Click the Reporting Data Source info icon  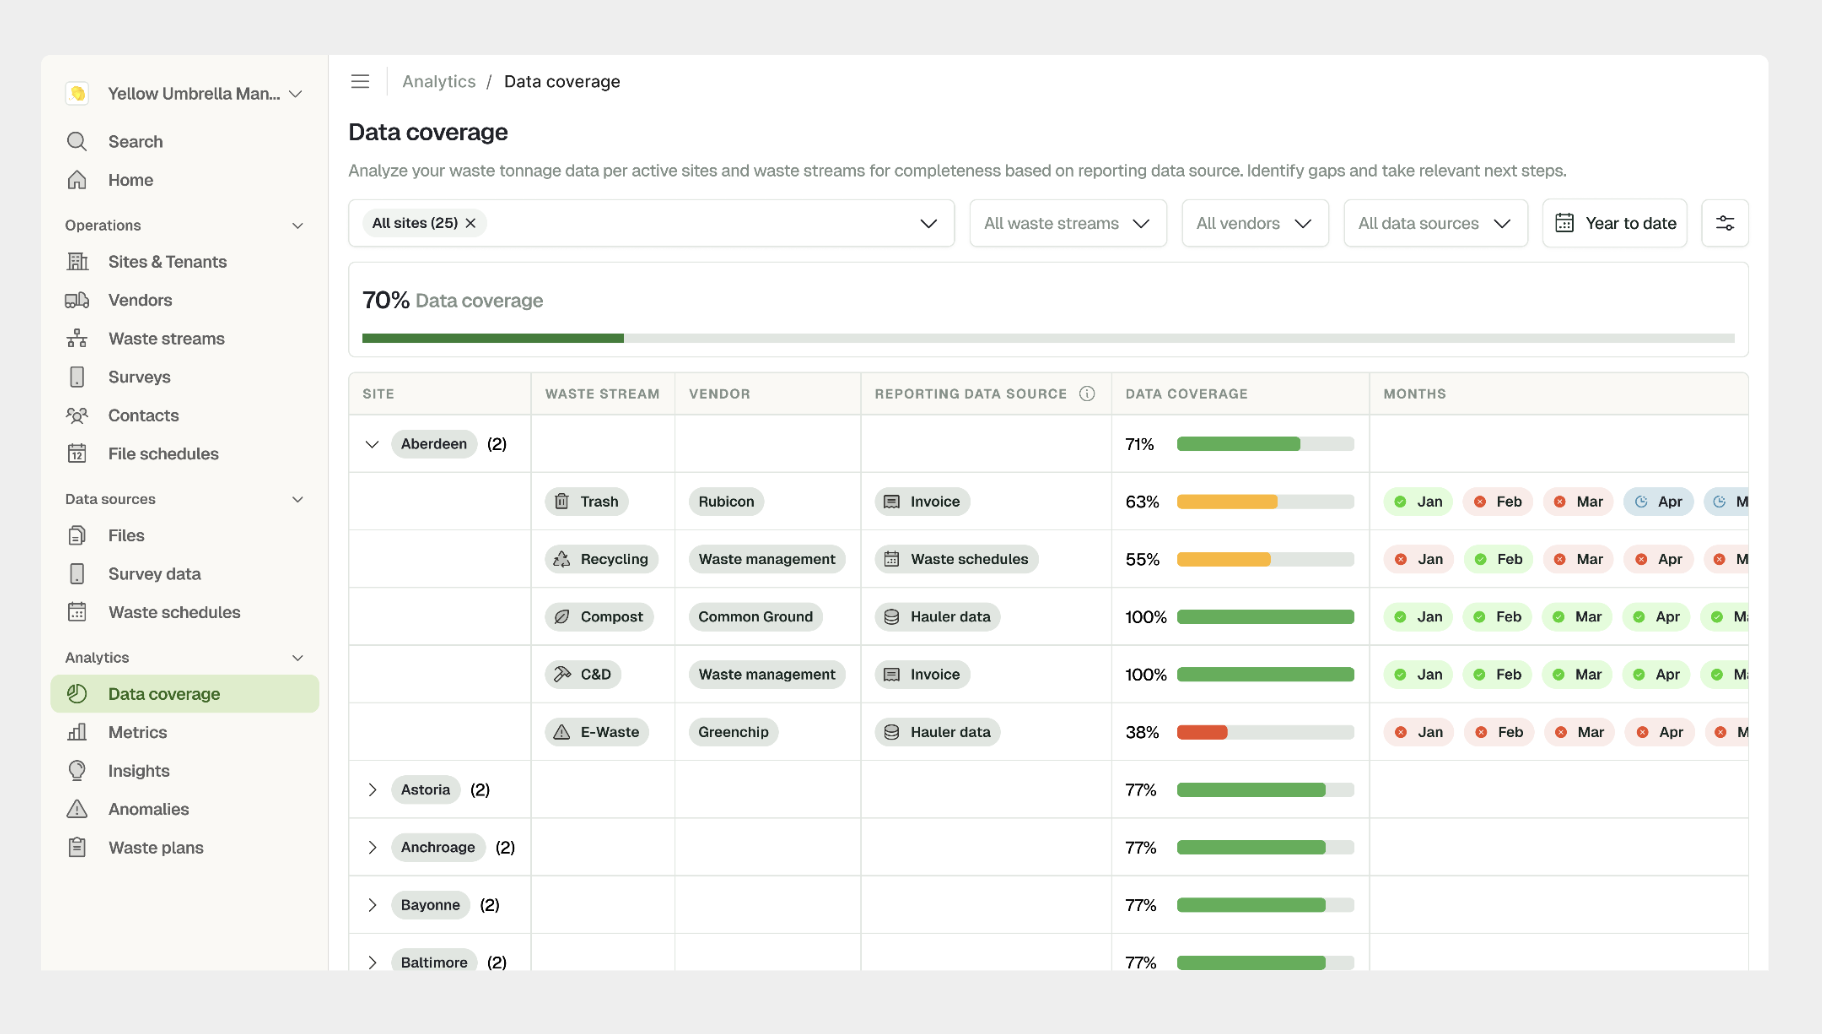pyautogui.click(x=1087, y=394)
